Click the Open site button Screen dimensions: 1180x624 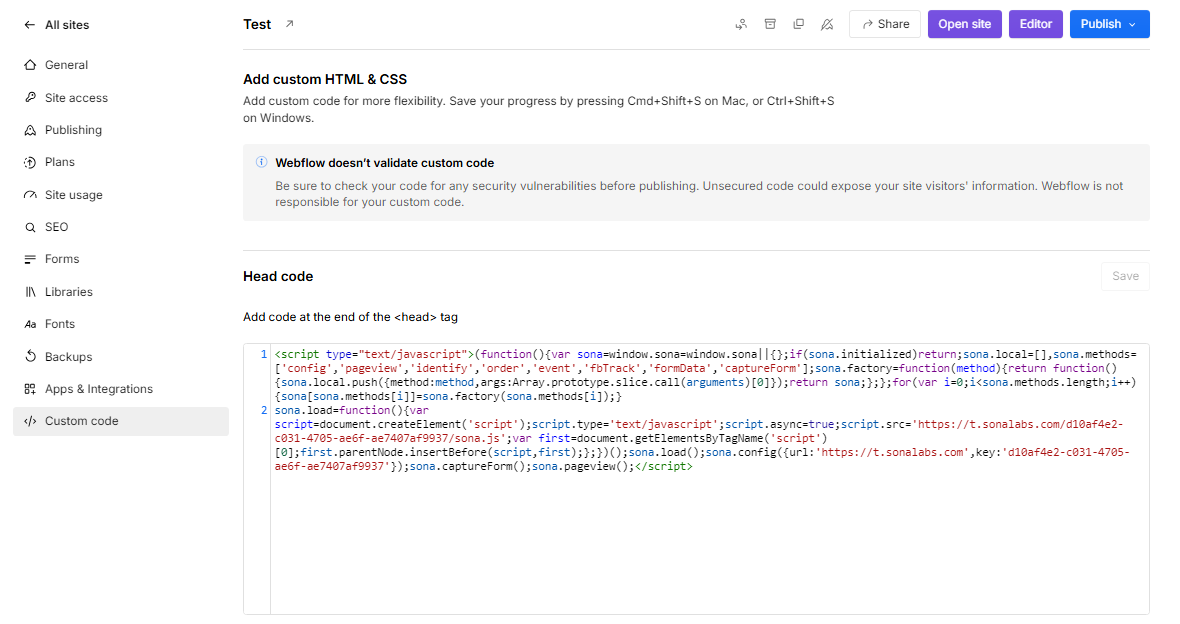tap(965, 24)
